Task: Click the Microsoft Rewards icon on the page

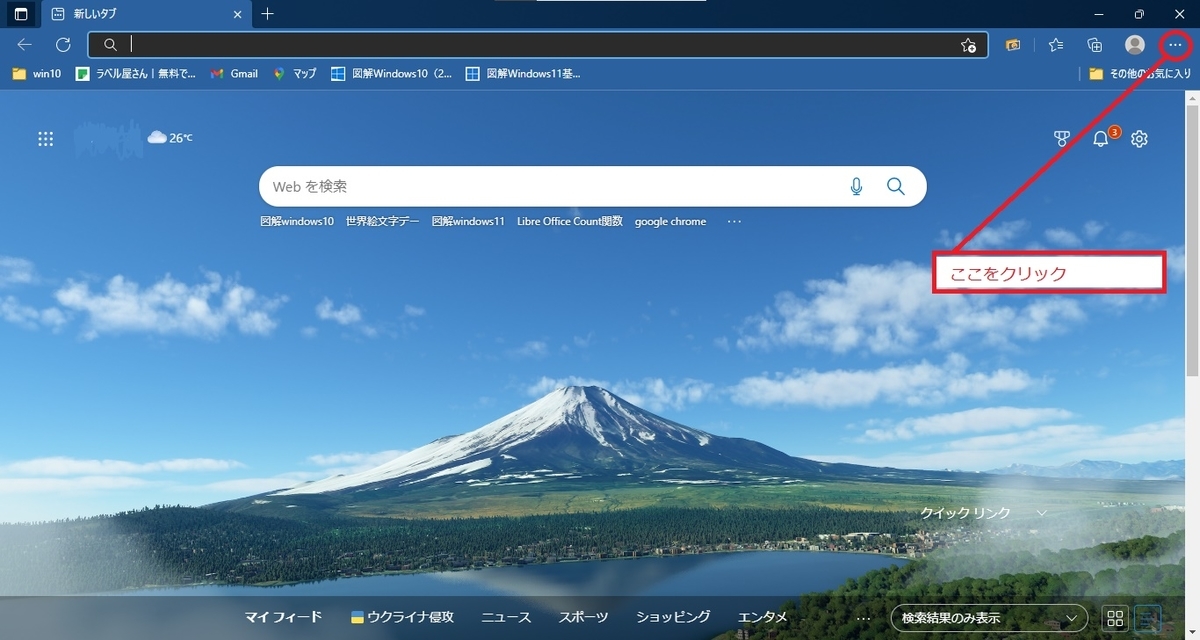Action: [1062, 138]
